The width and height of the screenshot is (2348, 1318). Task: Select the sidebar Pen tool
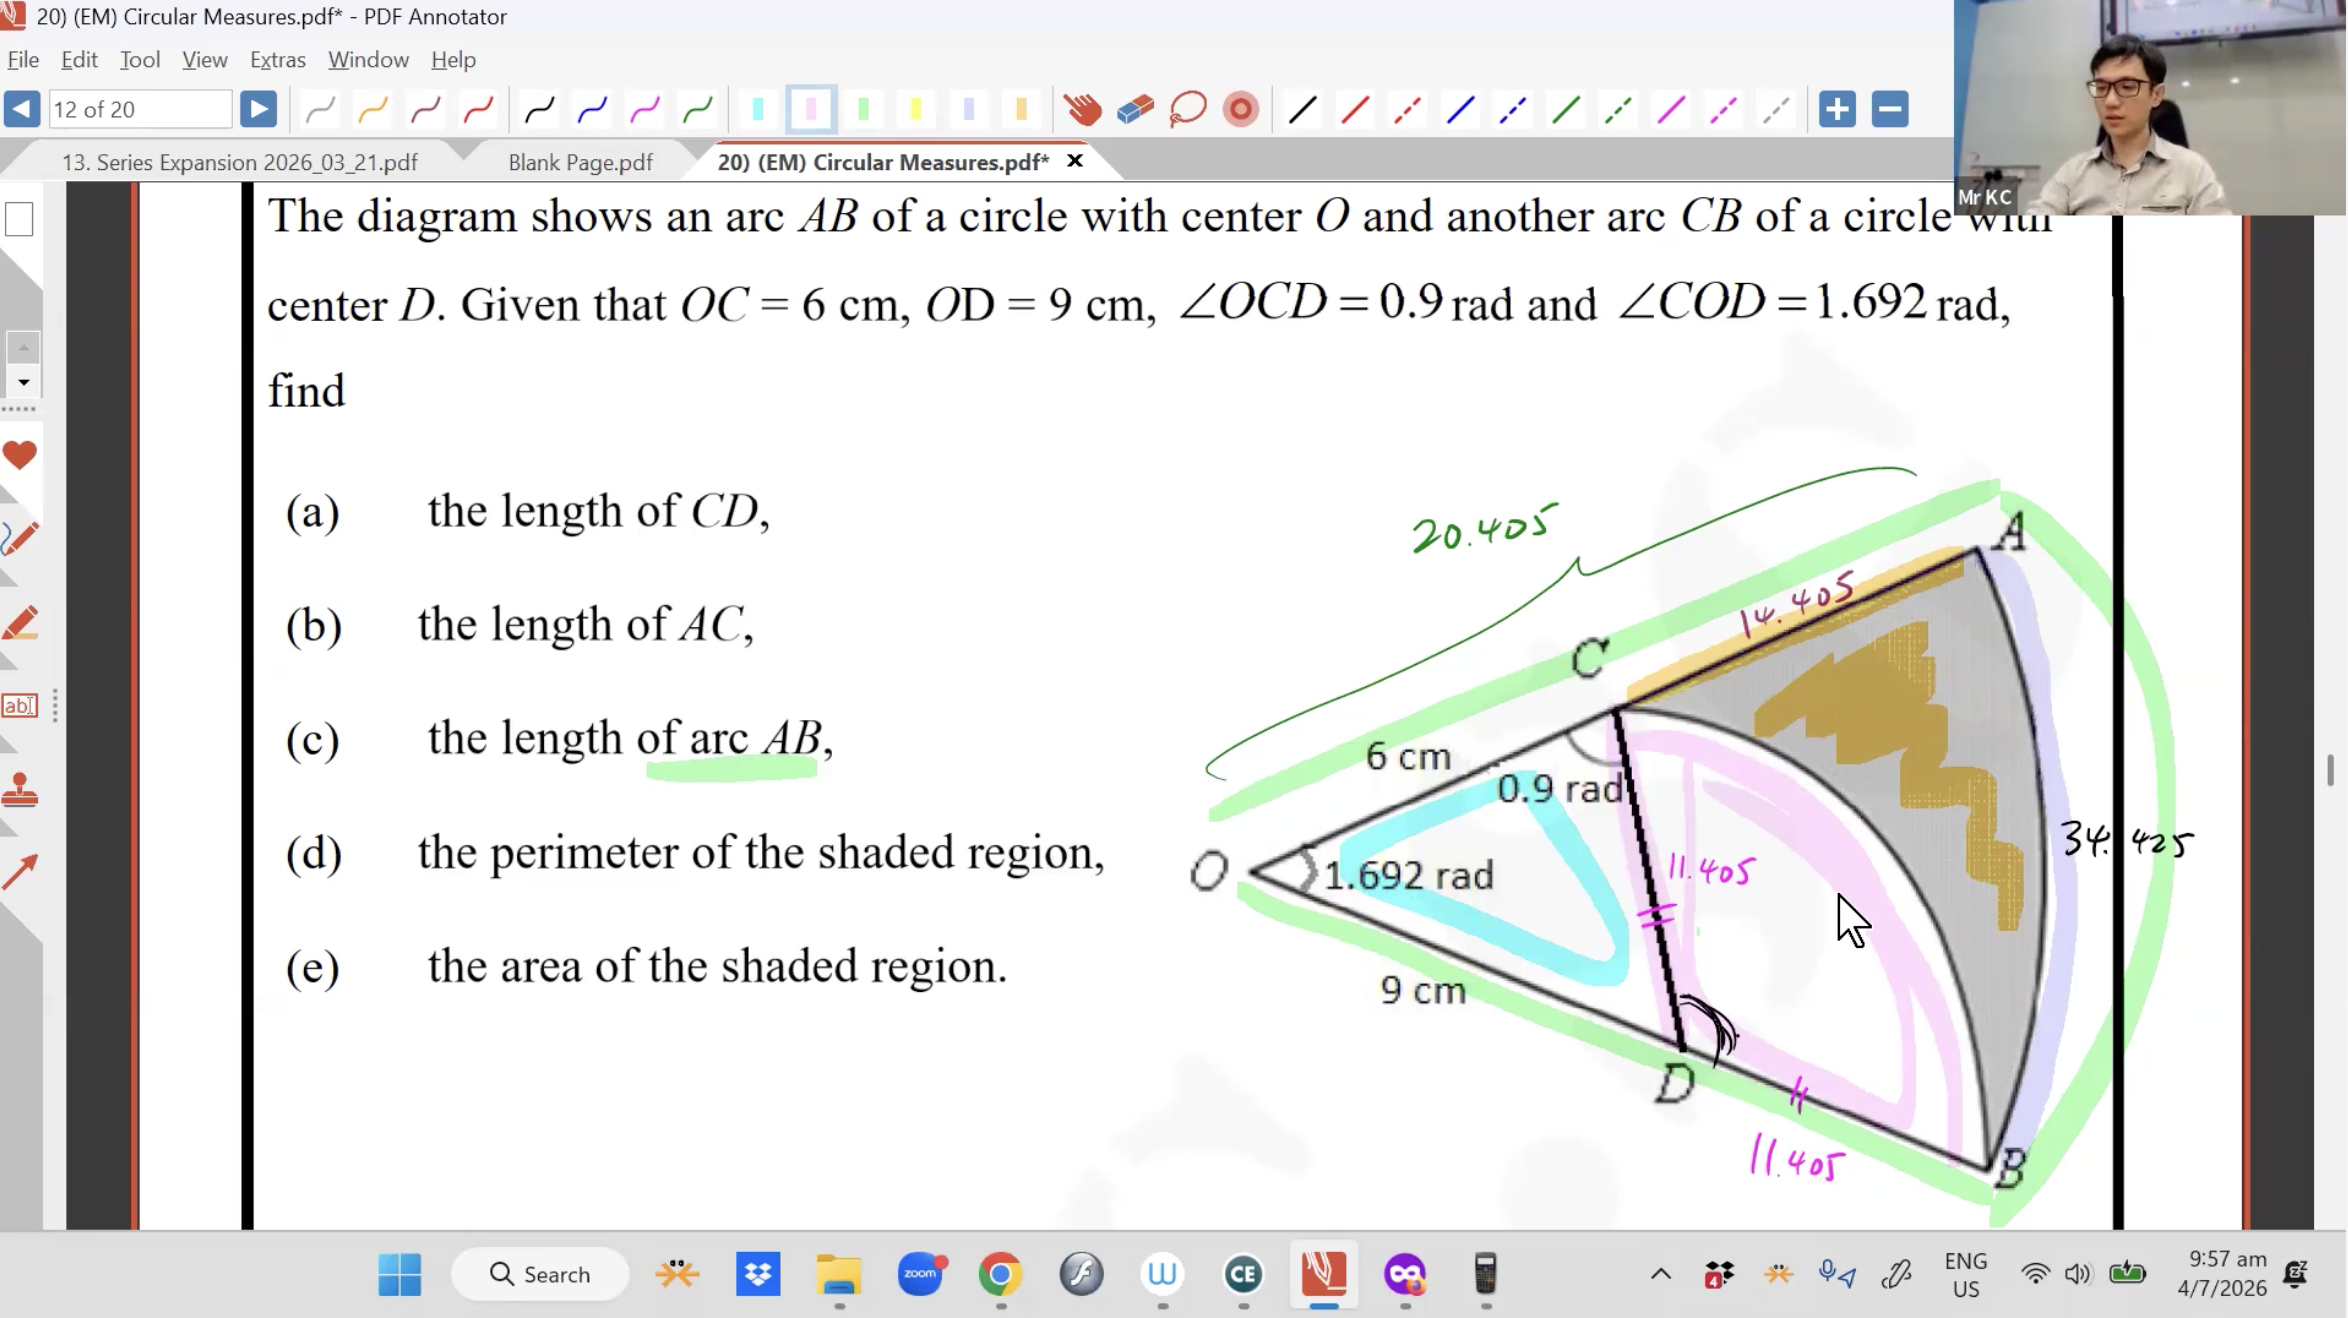point(19,539)
